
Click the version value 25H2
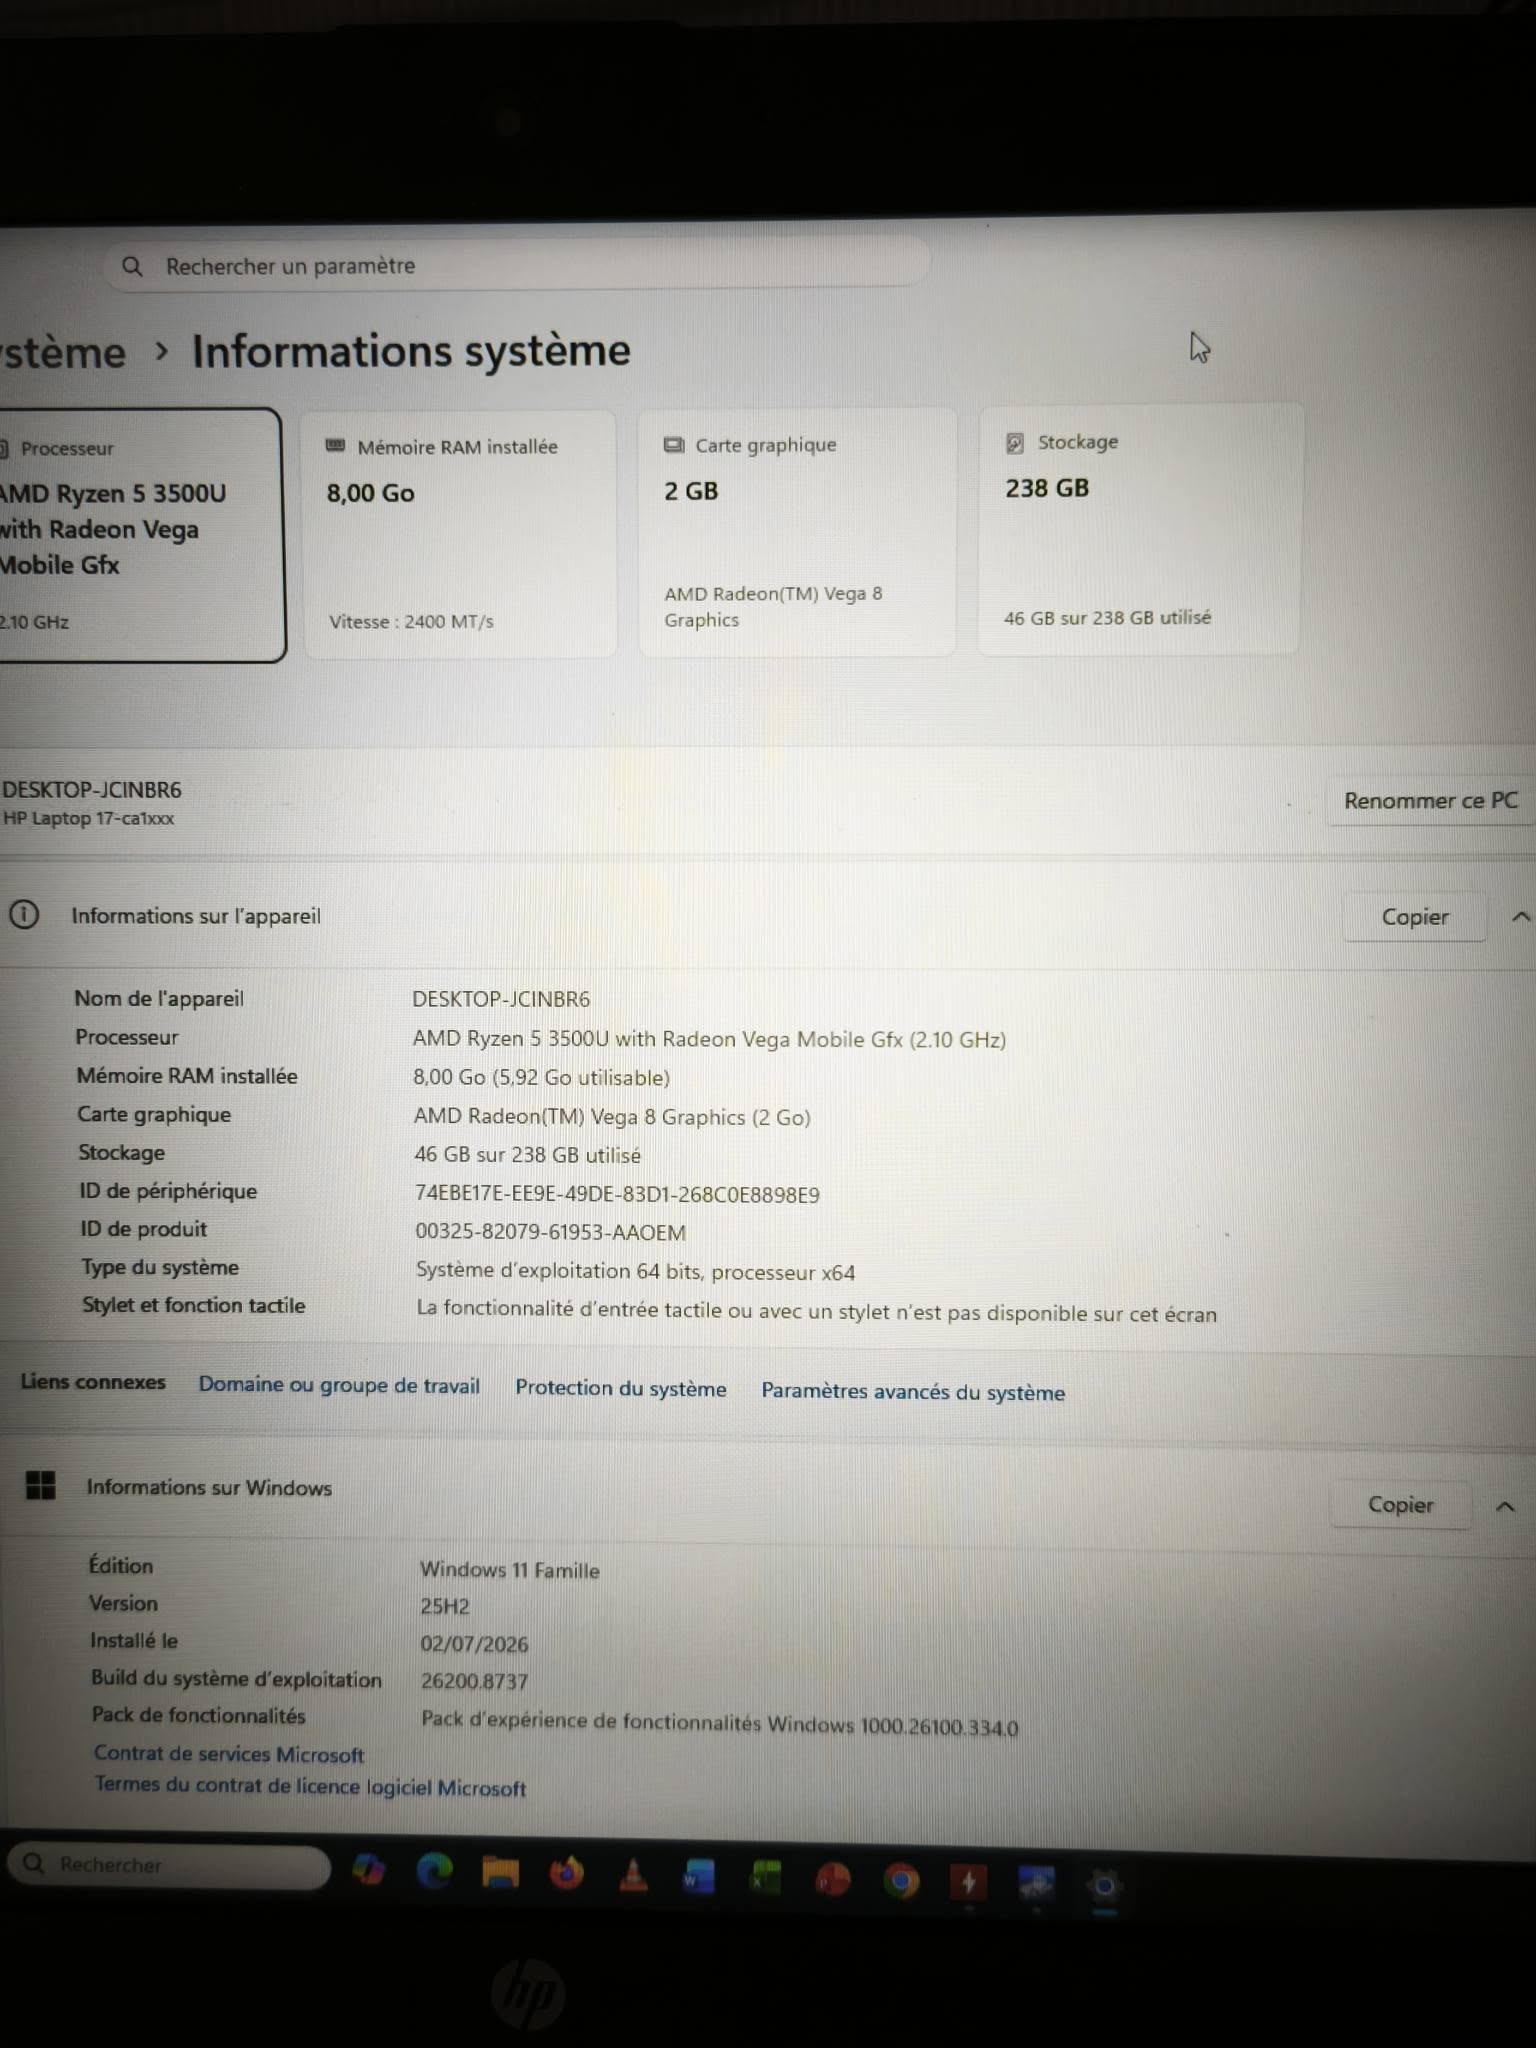[445, 1606]
